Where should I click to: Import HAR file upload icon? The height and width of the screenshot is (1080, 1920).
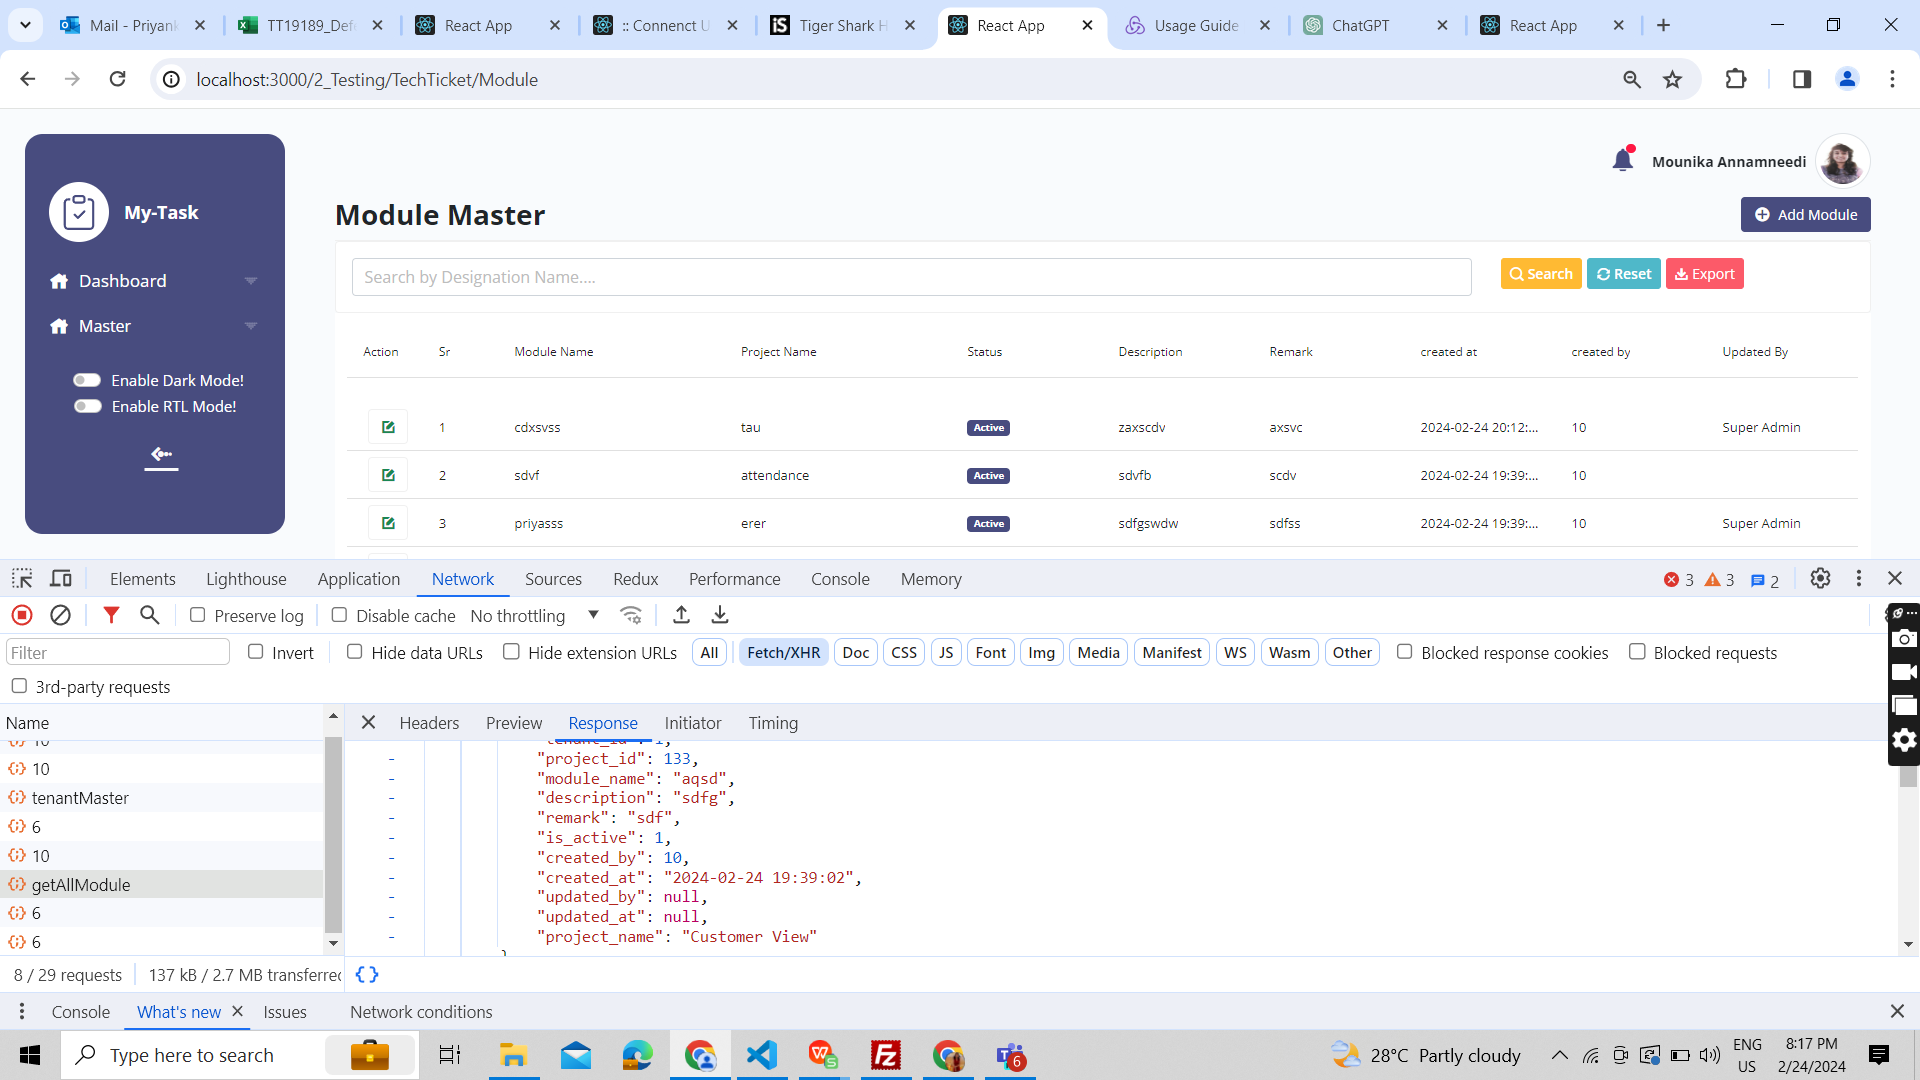[x=681, y=615]
